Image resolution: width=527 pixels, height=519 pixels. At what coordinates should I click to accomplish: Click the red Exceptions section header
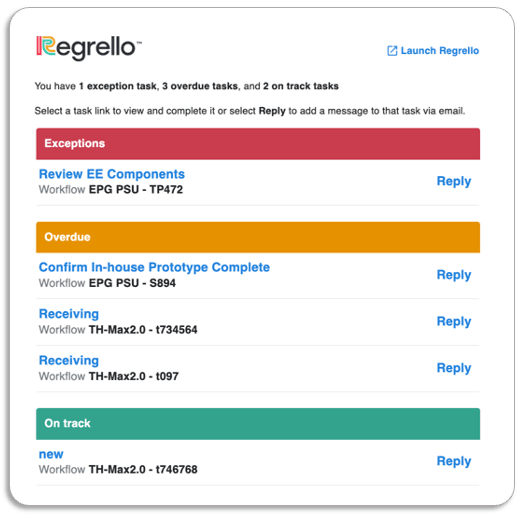(x=258, y=144)
